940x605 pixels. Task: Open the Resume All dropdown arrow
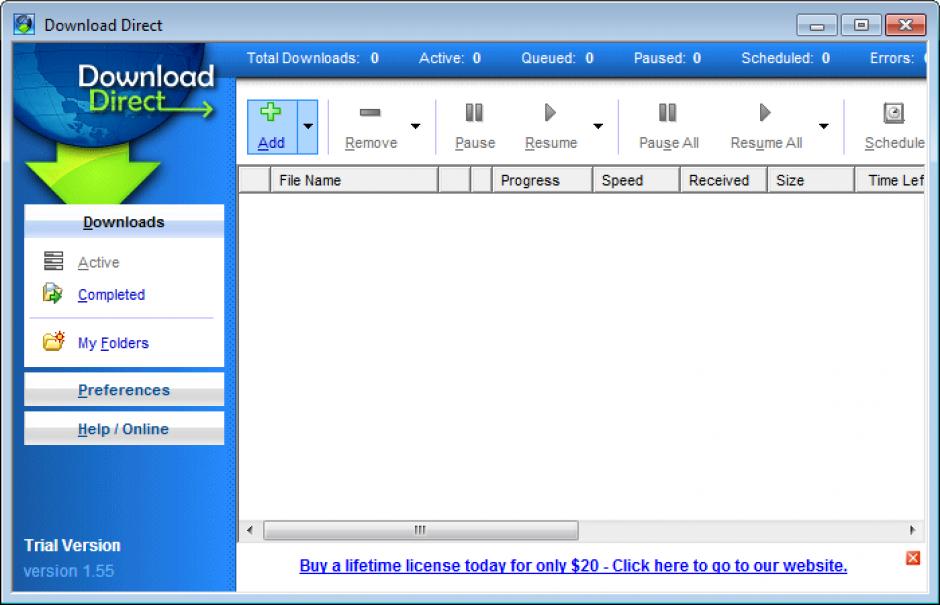pos(824,126)
